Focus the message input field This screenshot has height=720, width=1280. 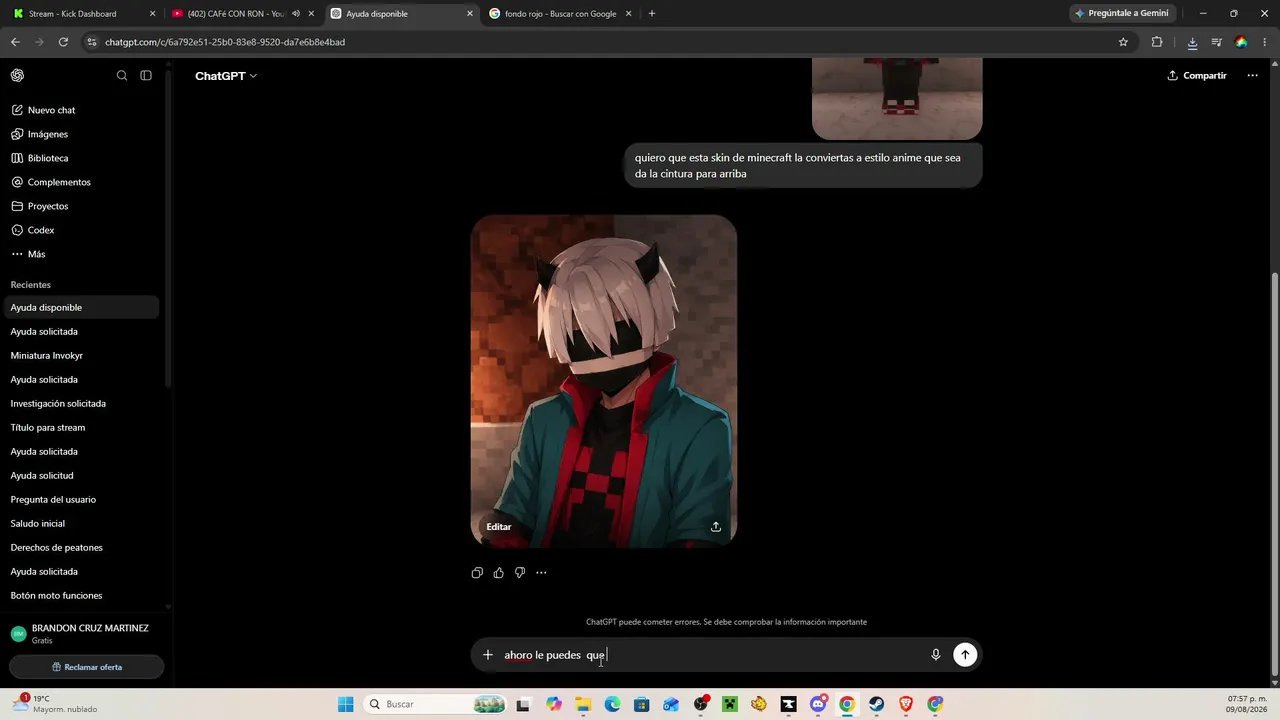(712, 655)
